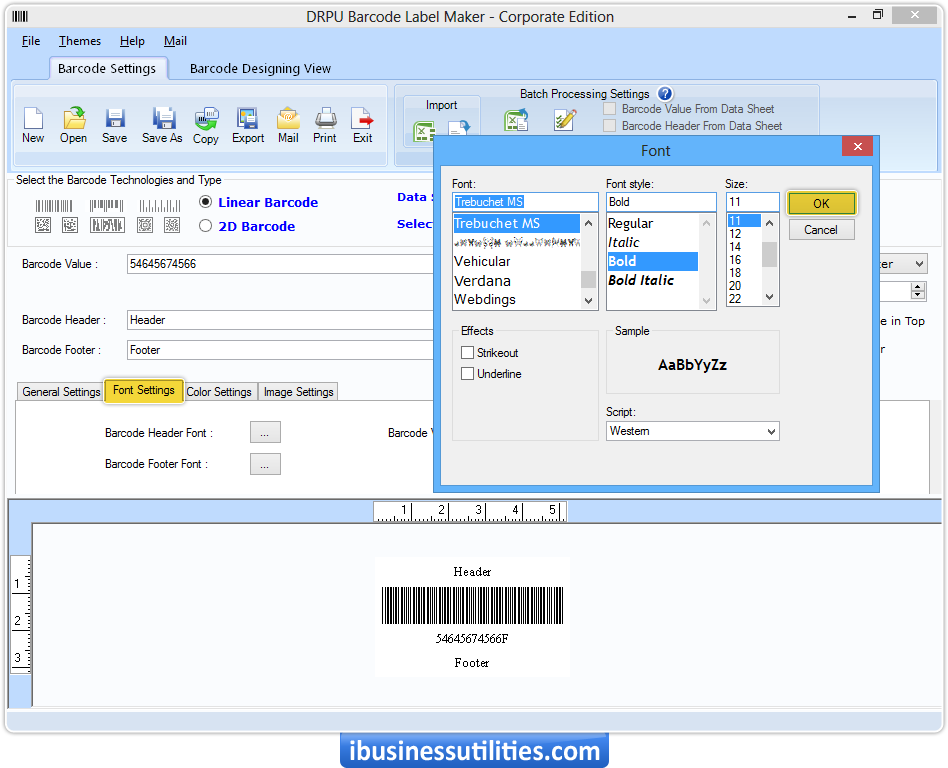Check the Underline effect box
This screenshot has width=948, height=768.
point(467,374)
